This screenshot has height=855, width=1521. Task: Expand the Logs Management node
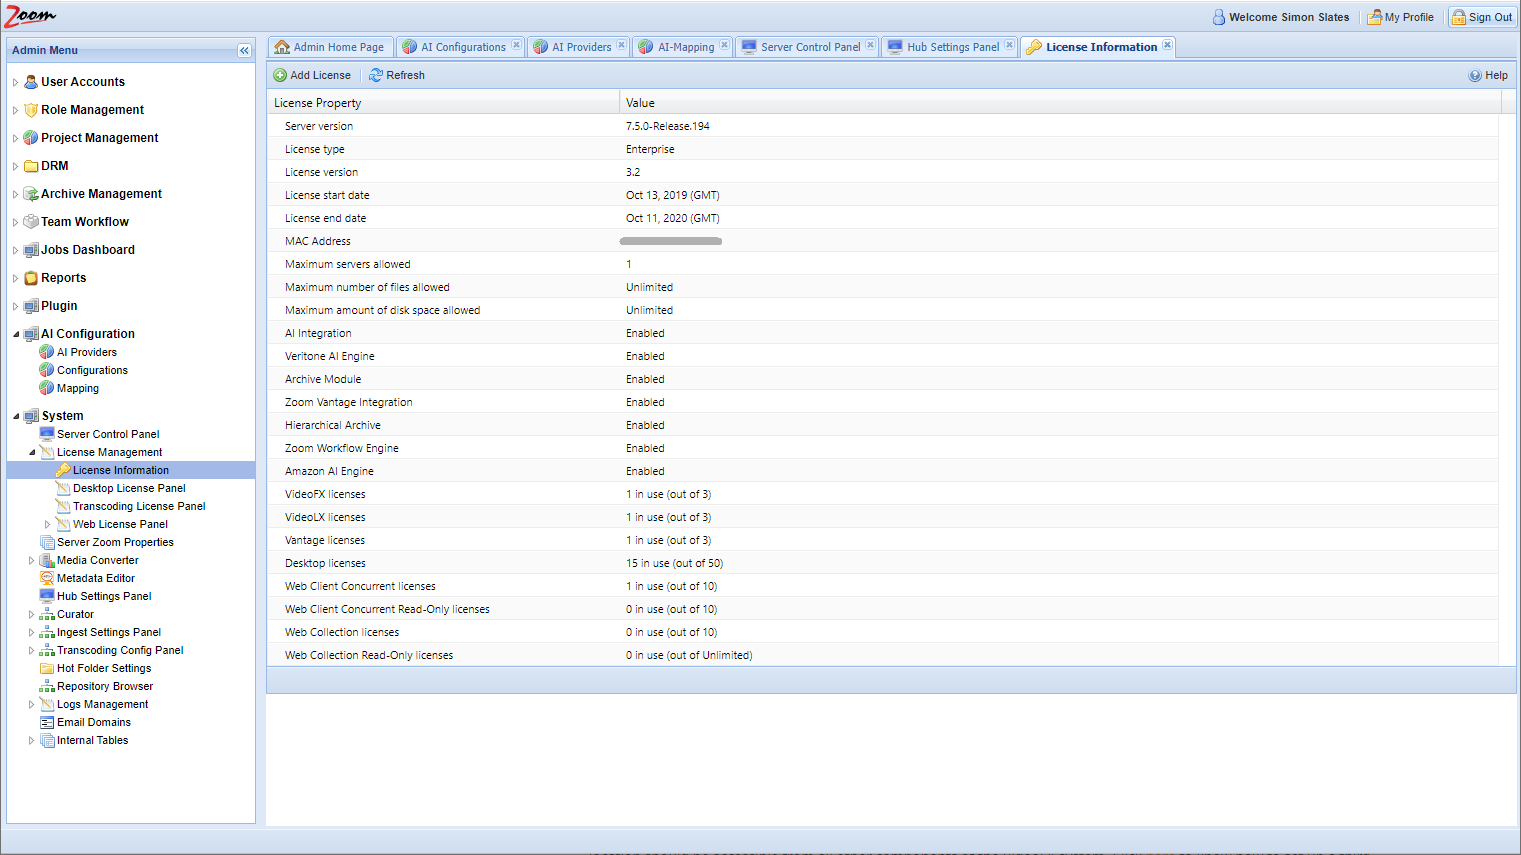point(31,705)
